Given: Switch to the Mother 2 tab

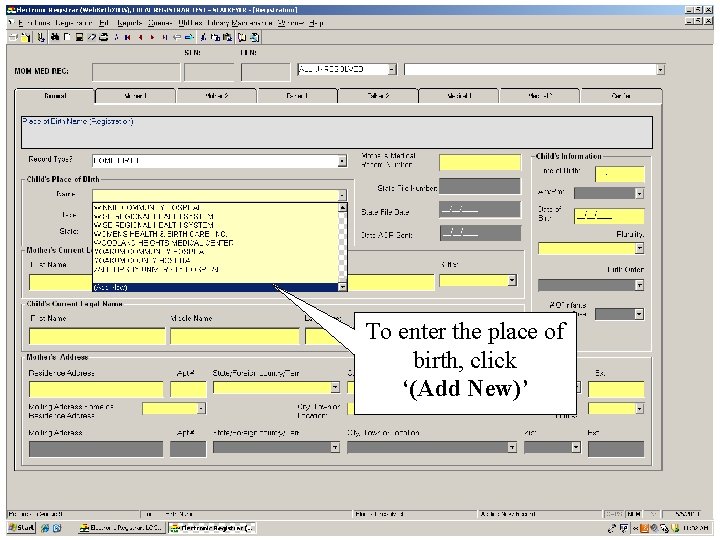Looking at the screenshot, I should [216, 96].
